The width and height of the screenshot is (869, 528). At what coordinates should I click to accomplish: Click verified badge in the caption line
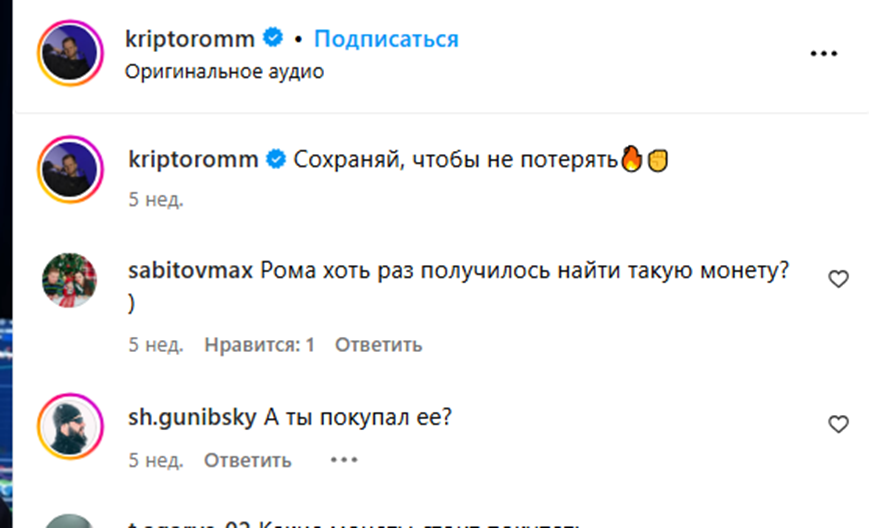pyautogui.click(x=272, y=160)
